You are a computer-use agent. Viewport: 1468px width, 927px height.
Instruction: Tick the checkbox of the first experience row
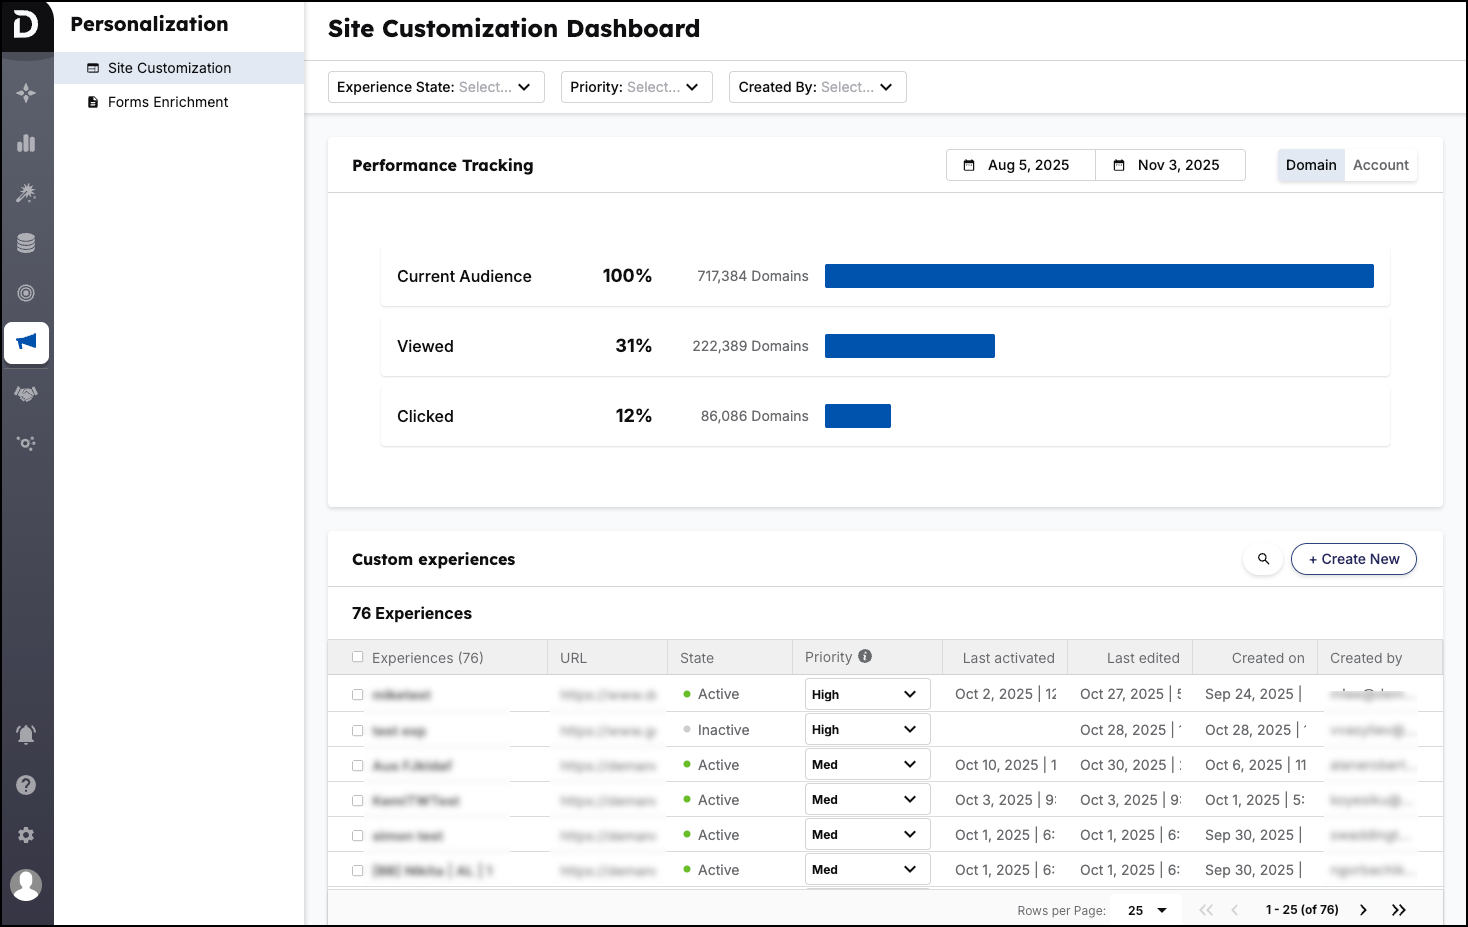tap(357, 694)
